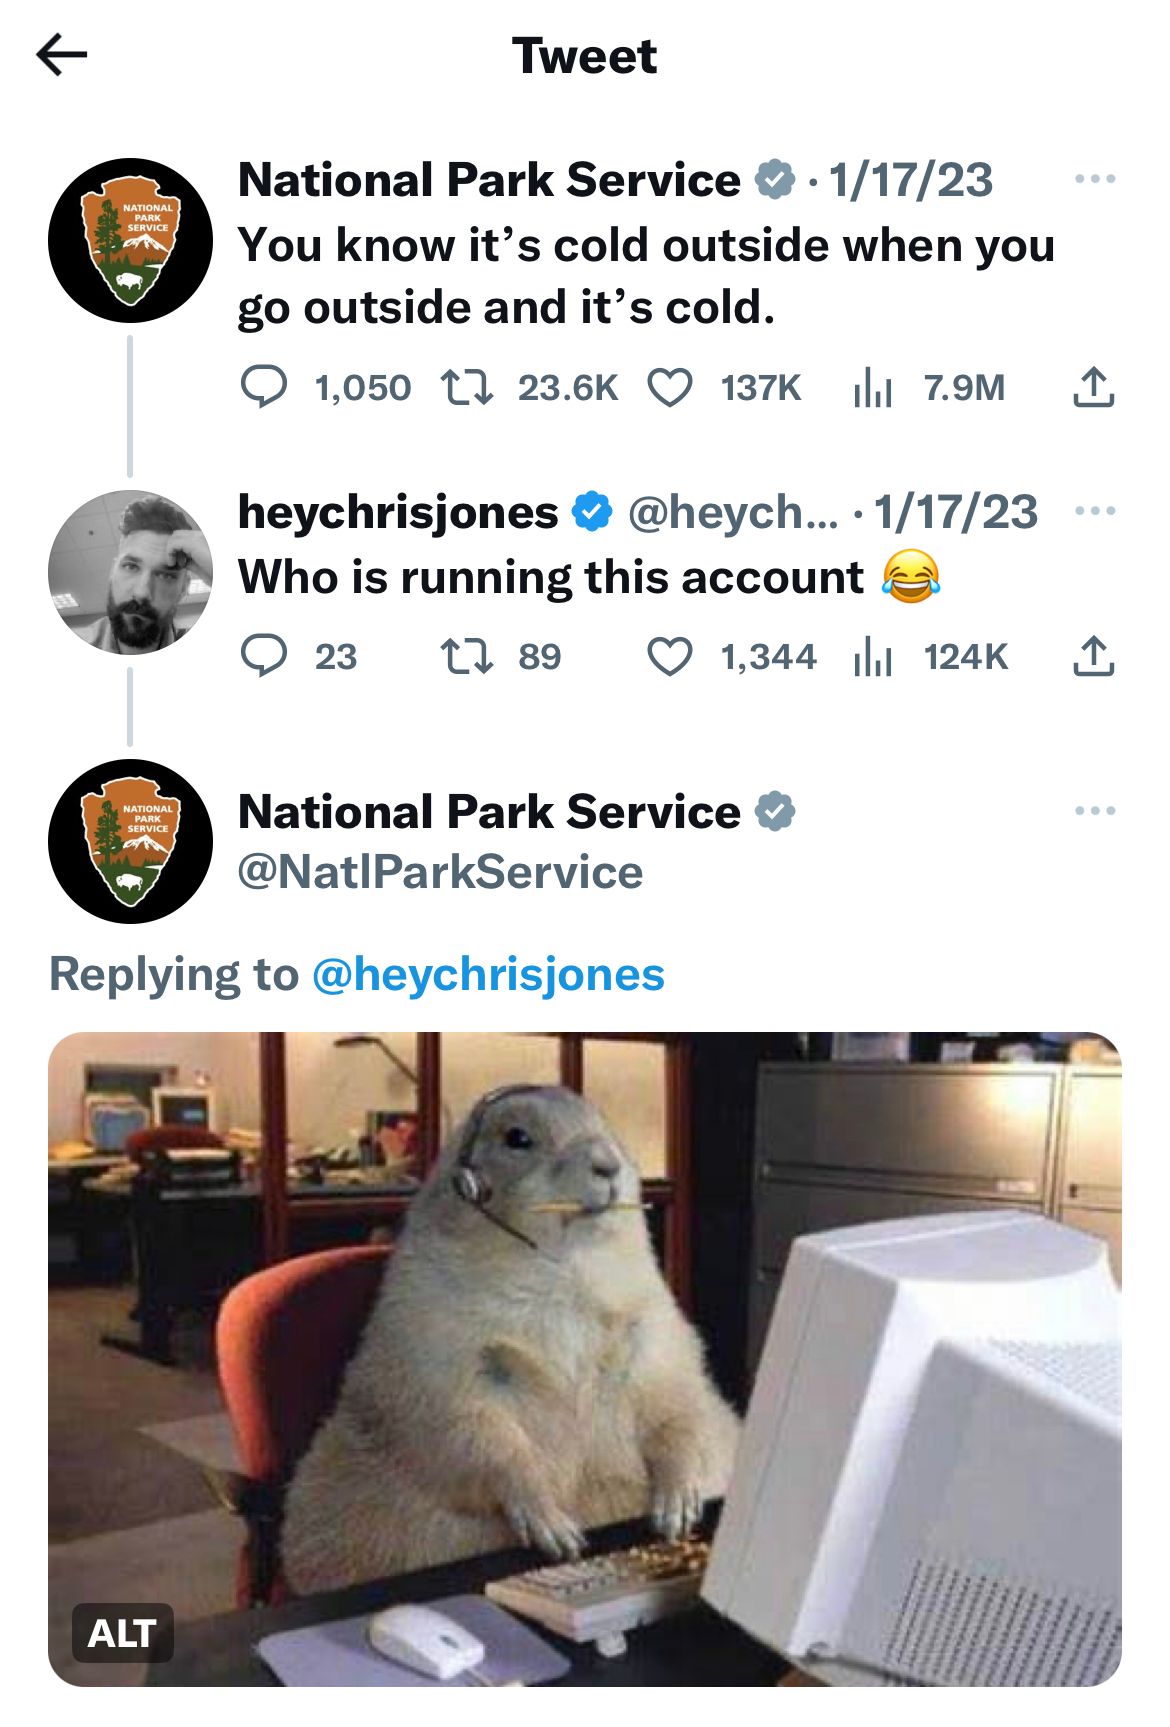View the 124K view count stats
Image resolution: width=1170 pixels, height=1727 pixels.
click(873, 656)
